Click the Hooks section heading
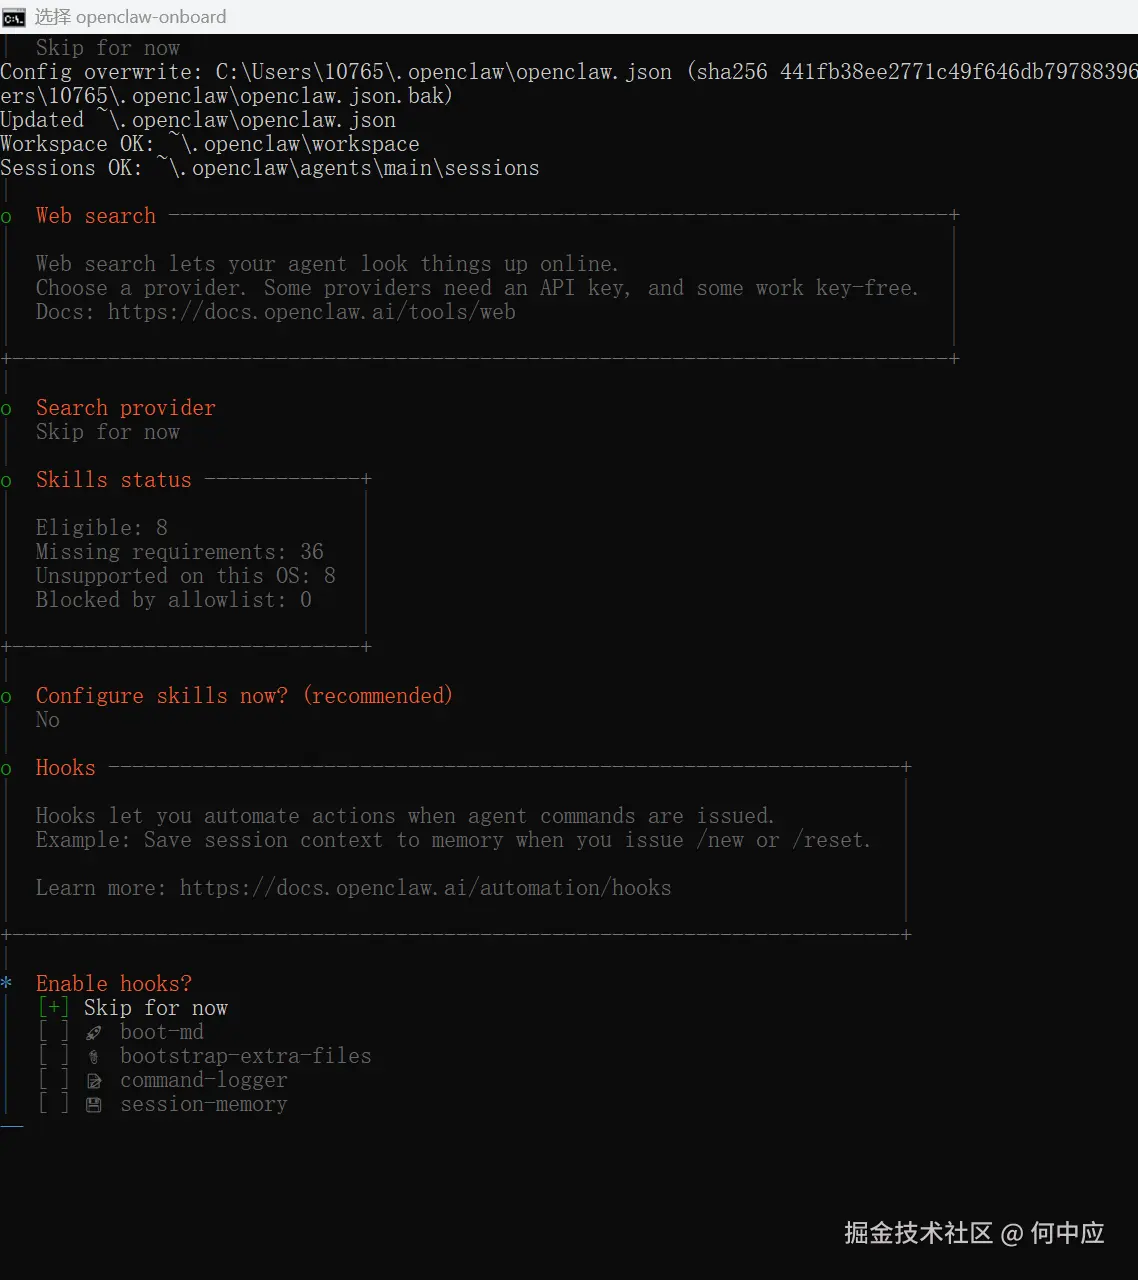The height and width of the screenshot is (1280, 1138). coord(66,768)
